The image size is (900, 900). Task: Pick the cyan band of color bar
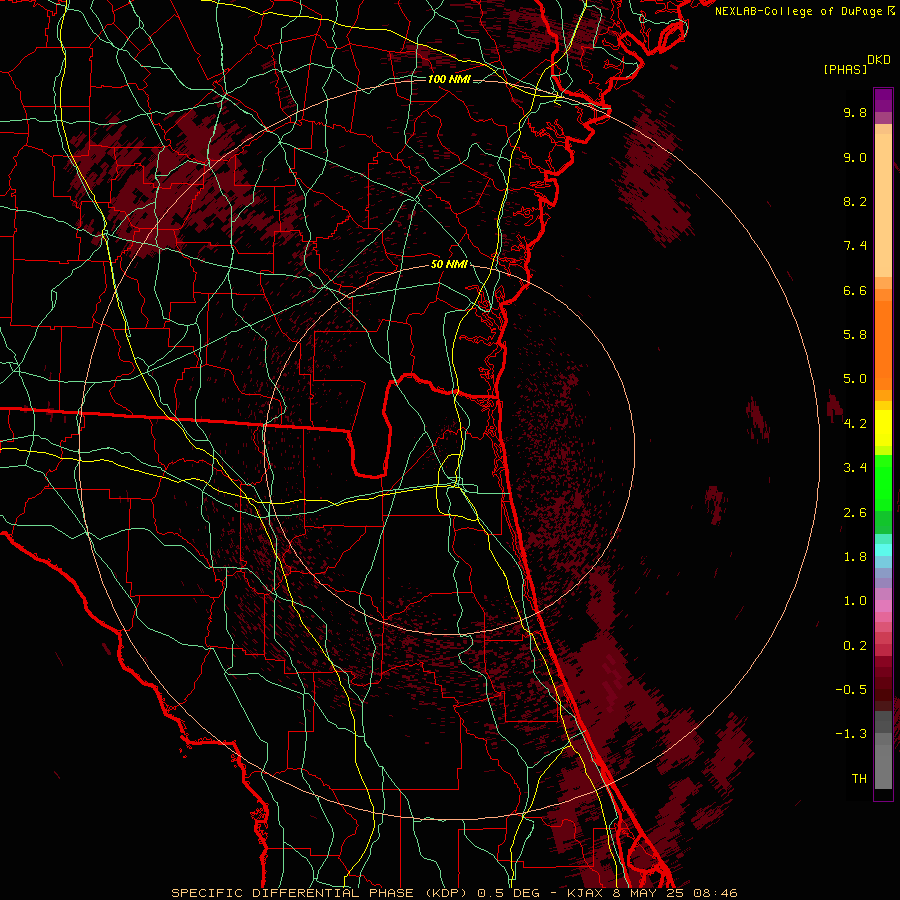[883, 550]
